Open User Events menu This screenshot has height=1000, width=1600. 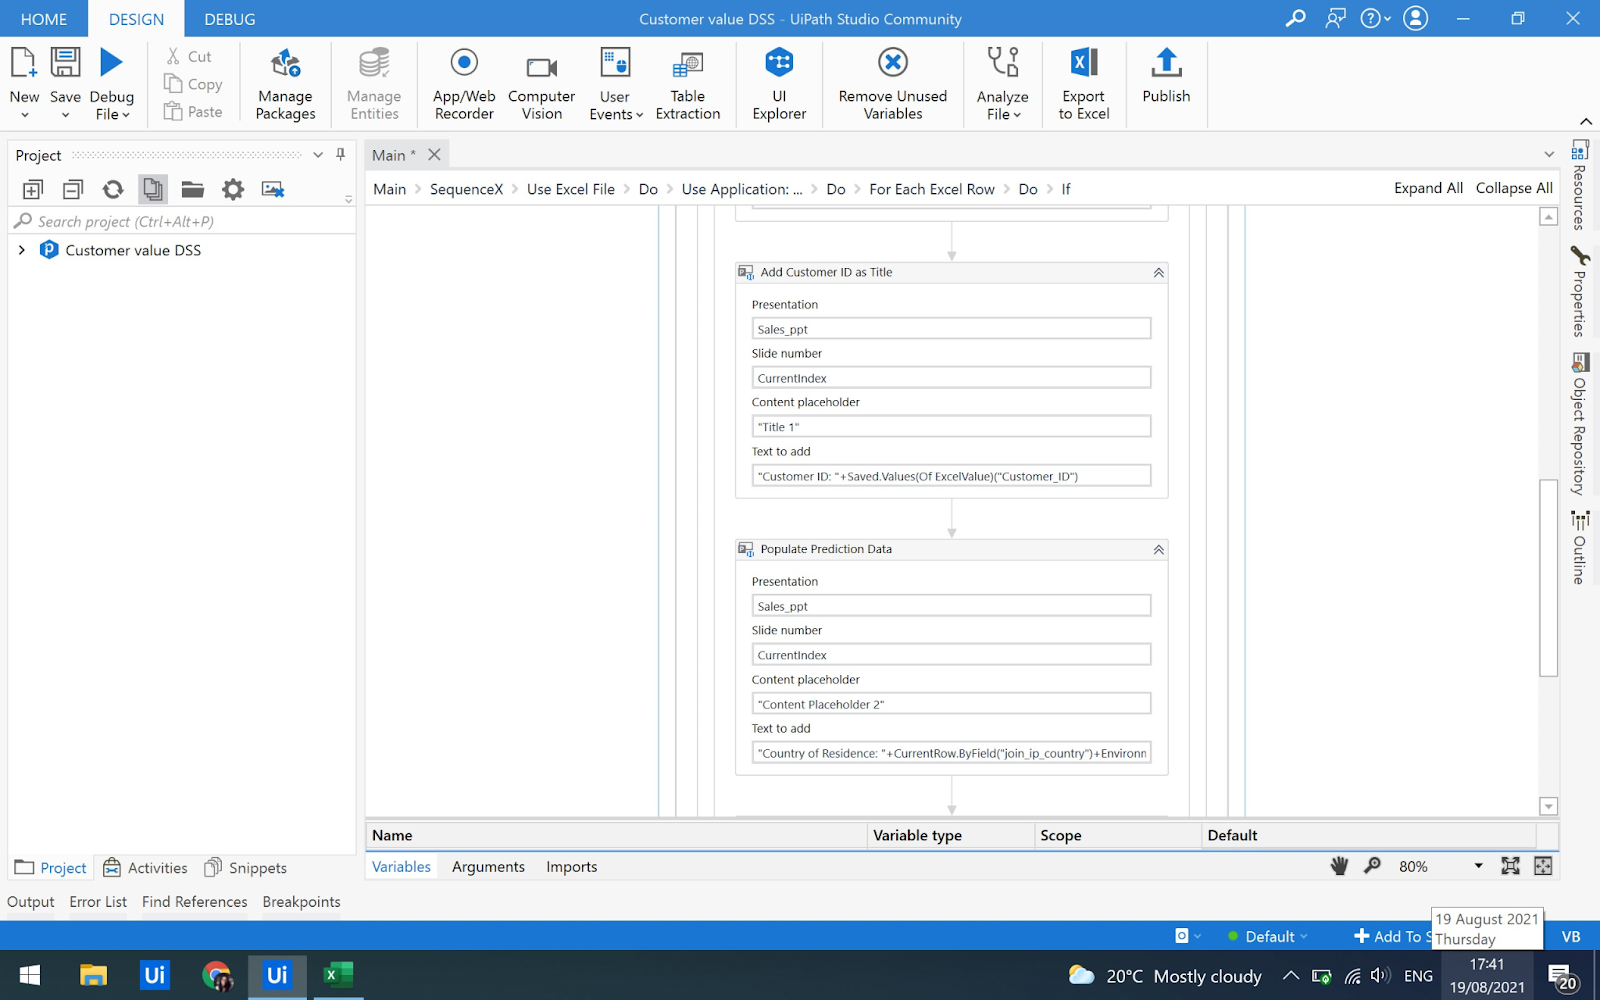615,84
